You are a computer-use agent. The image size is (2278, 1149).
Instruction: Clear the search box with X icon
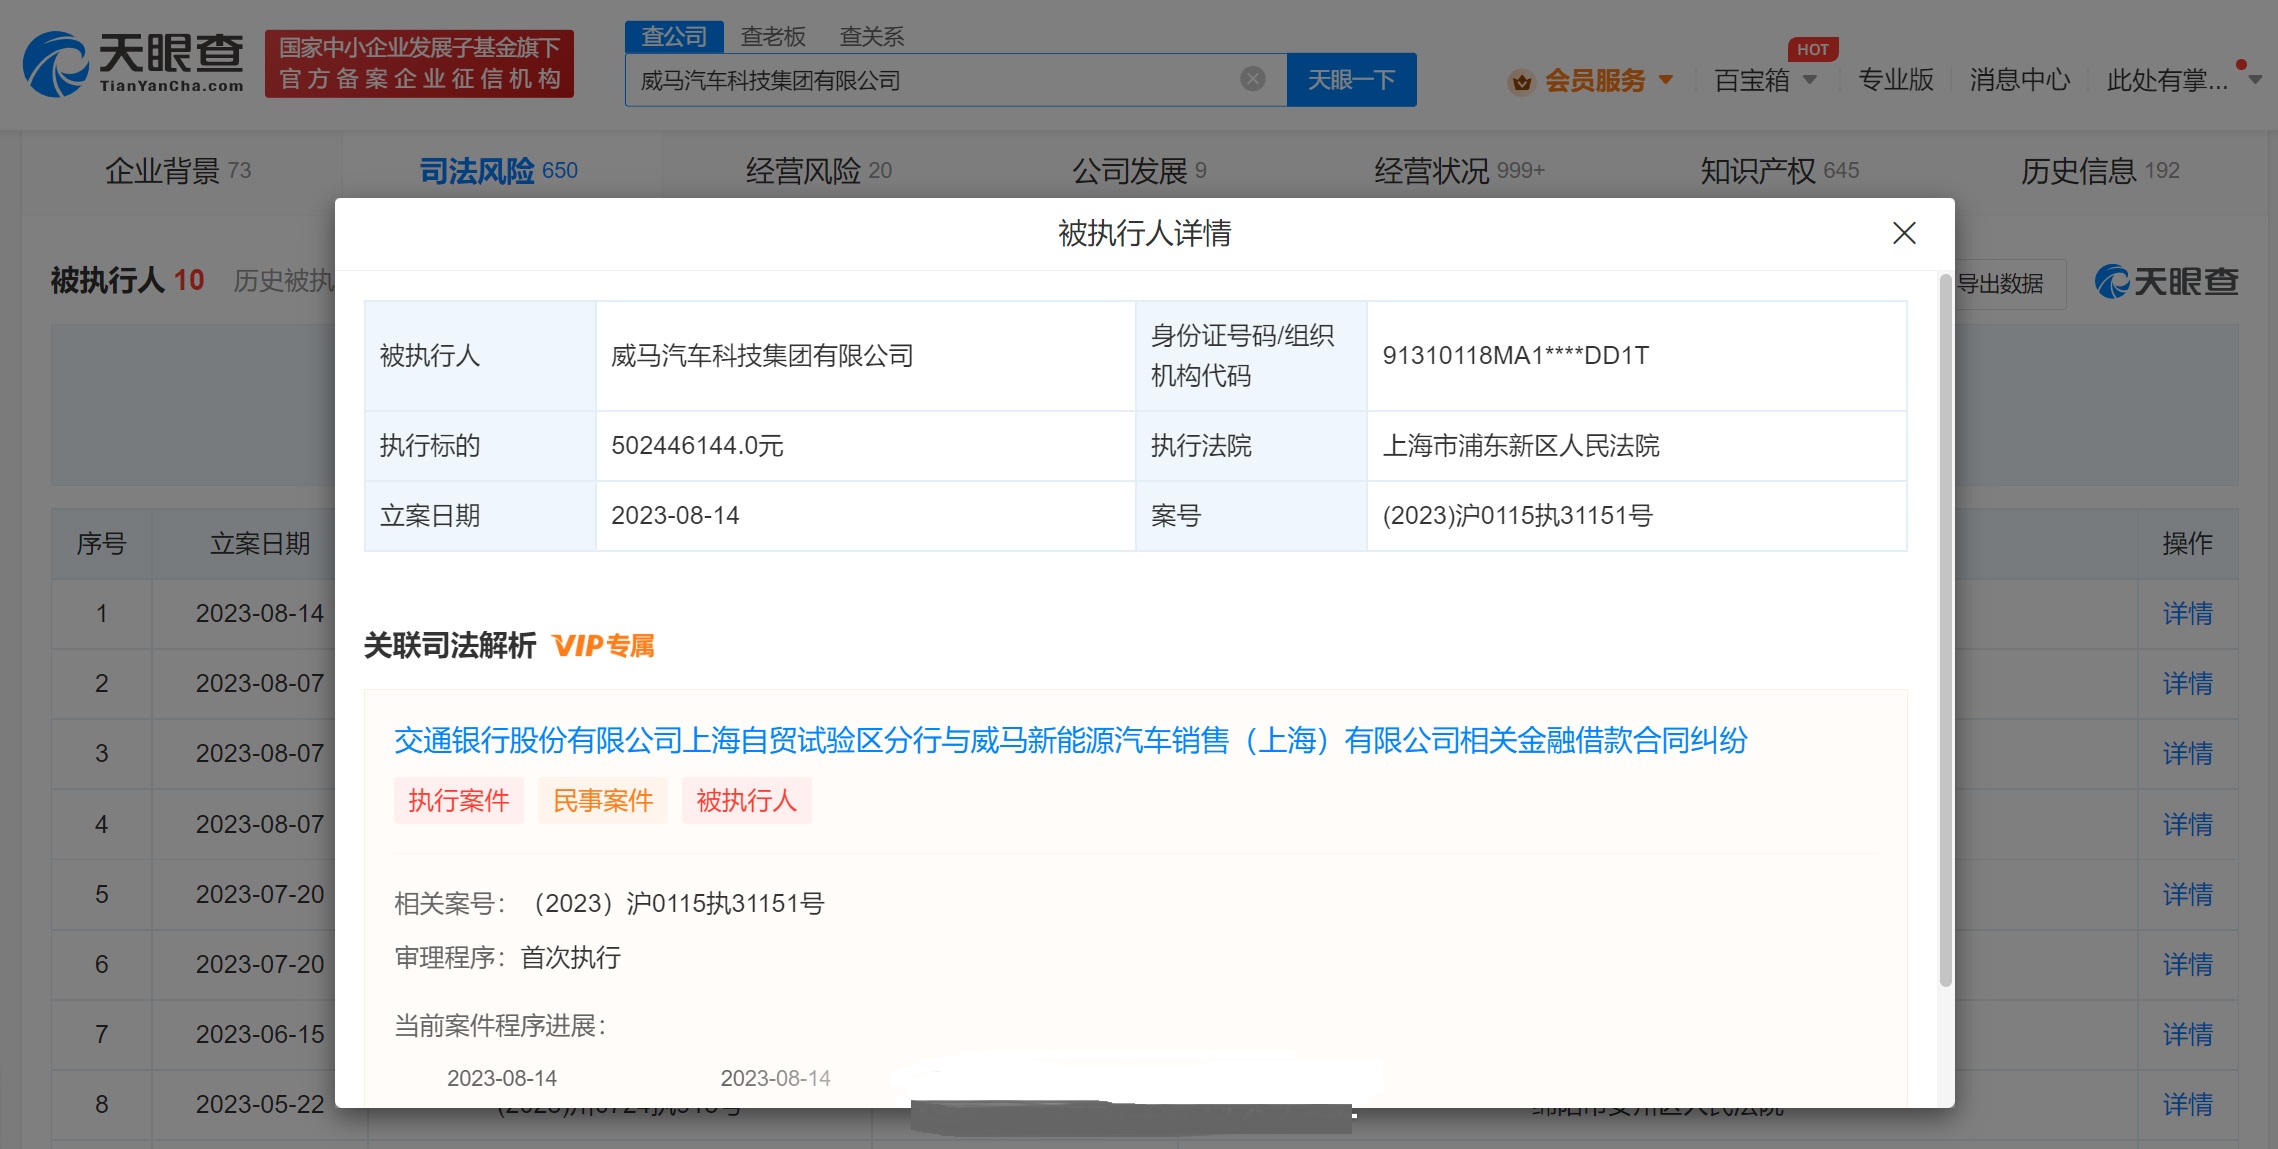1252,79
